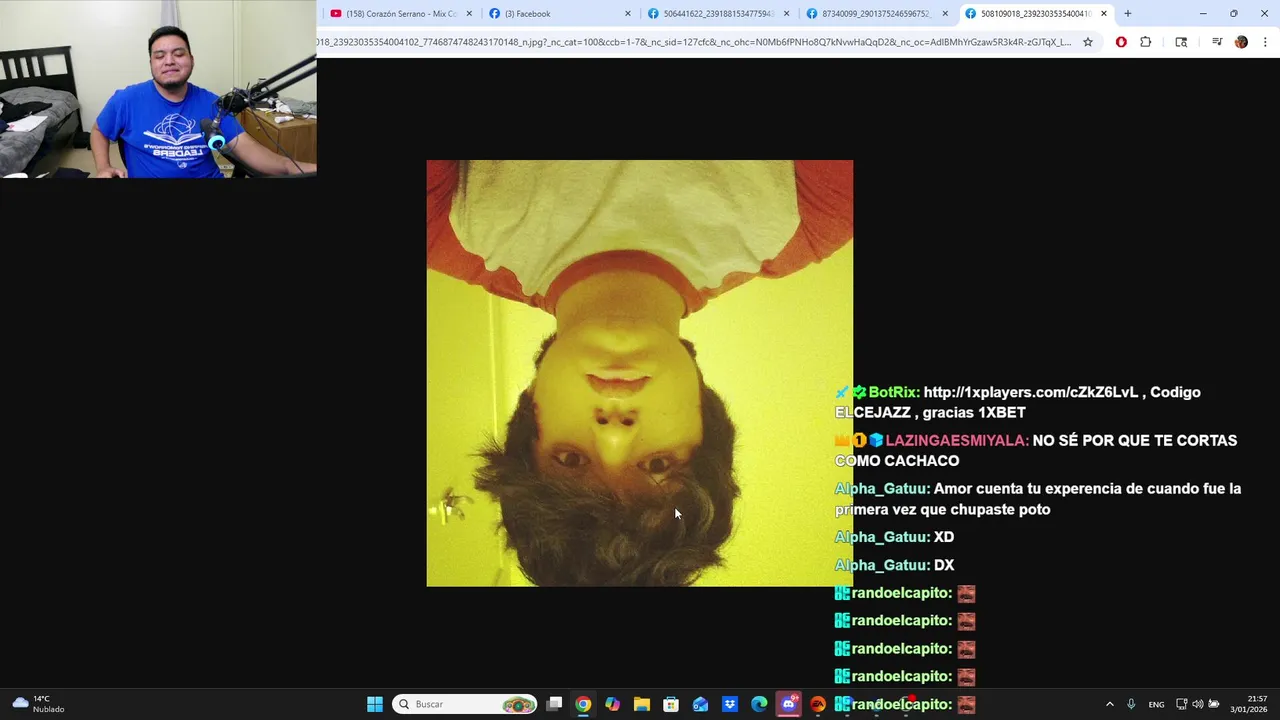Click Alpha_Gatuu's XD message
This screenshot has height=720, width=1280.
pyautogui.click(x=944, y=537)
